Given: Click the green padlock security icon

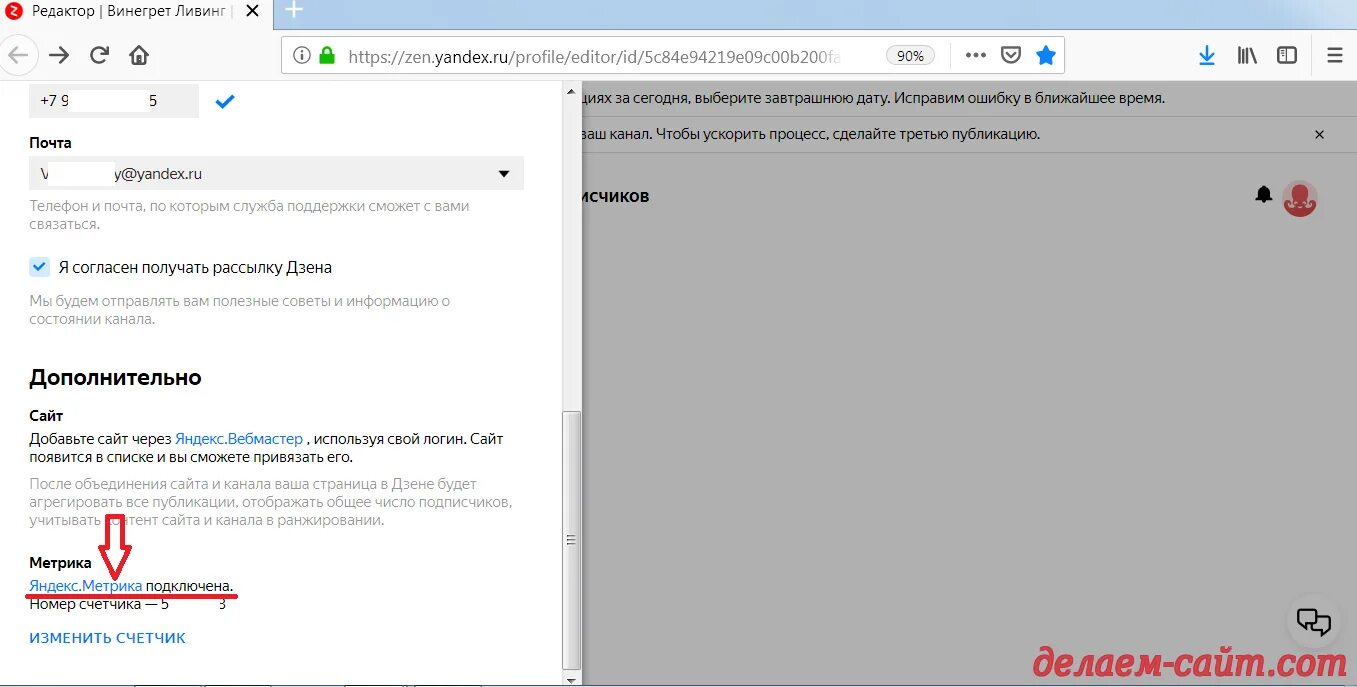Looking at the screenshot, I should click(326, 56).
